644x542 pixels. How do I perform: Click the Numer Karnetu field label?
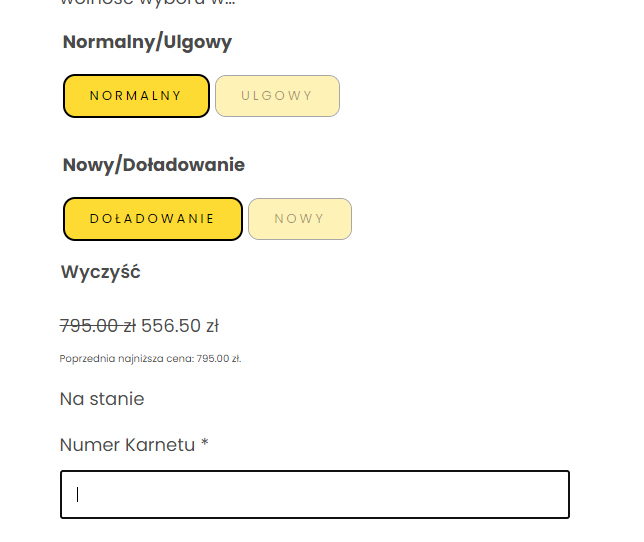(127, 445)
